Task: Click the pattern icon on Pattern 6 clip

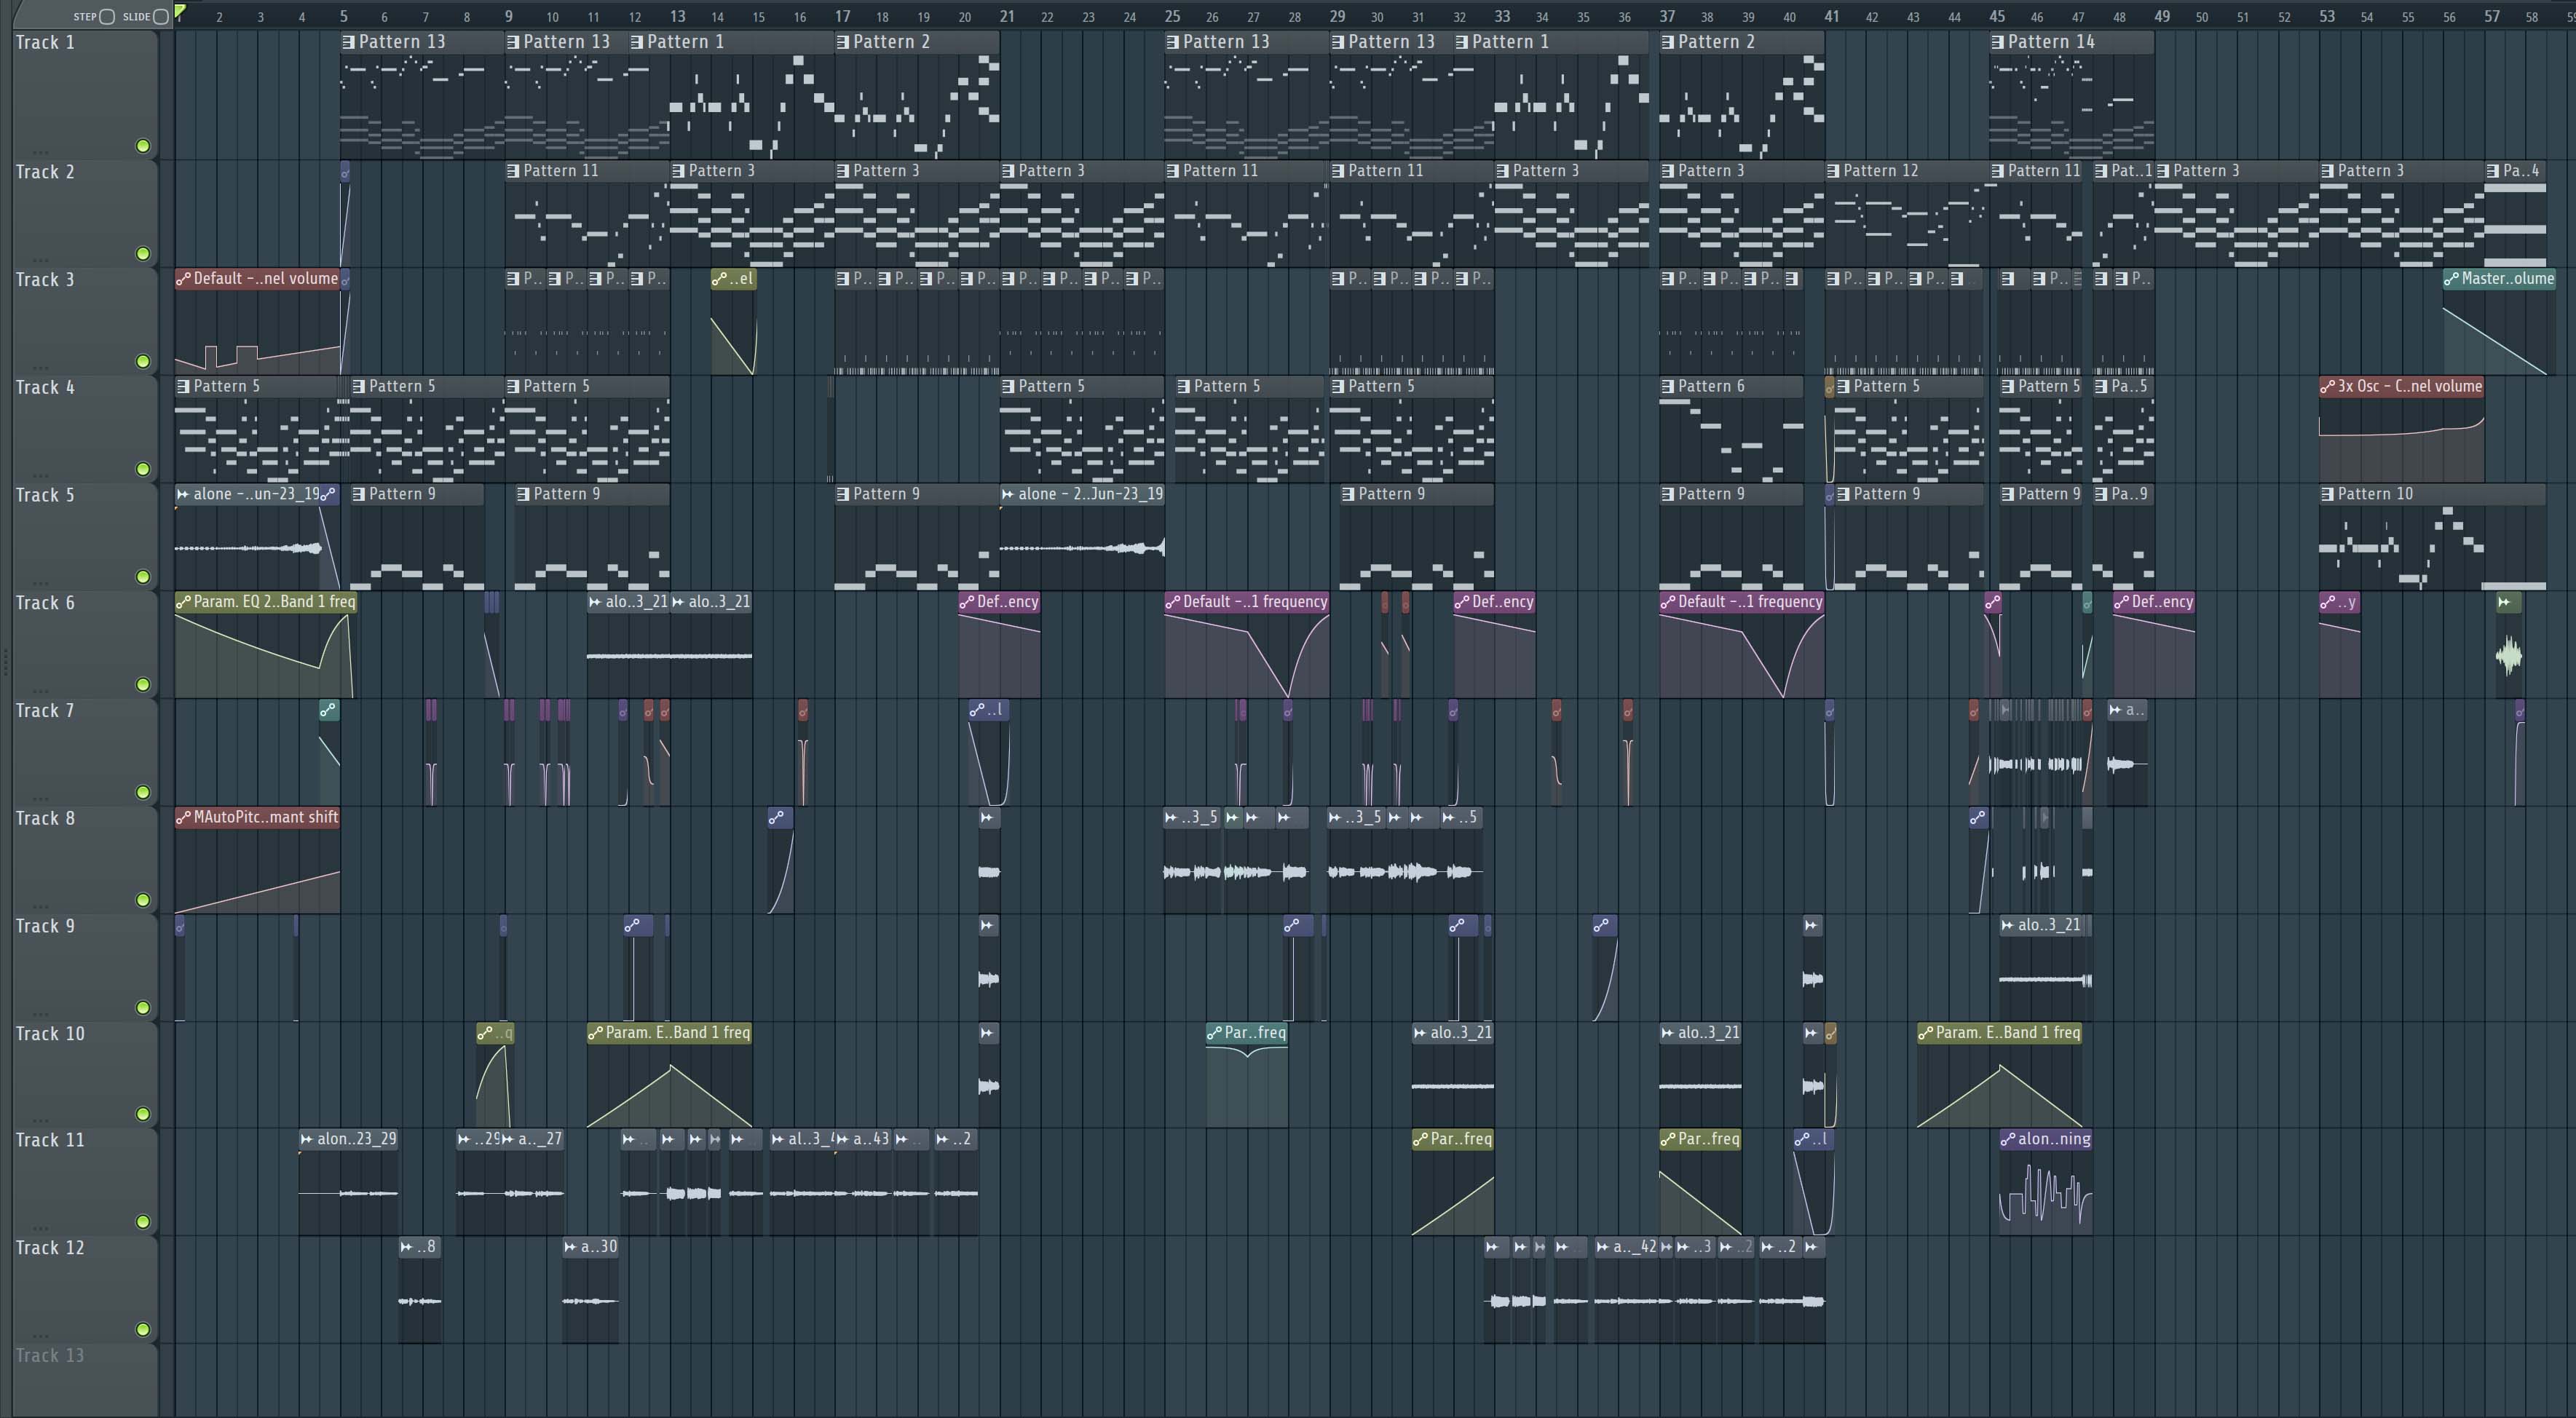Action: point(1668,386)
